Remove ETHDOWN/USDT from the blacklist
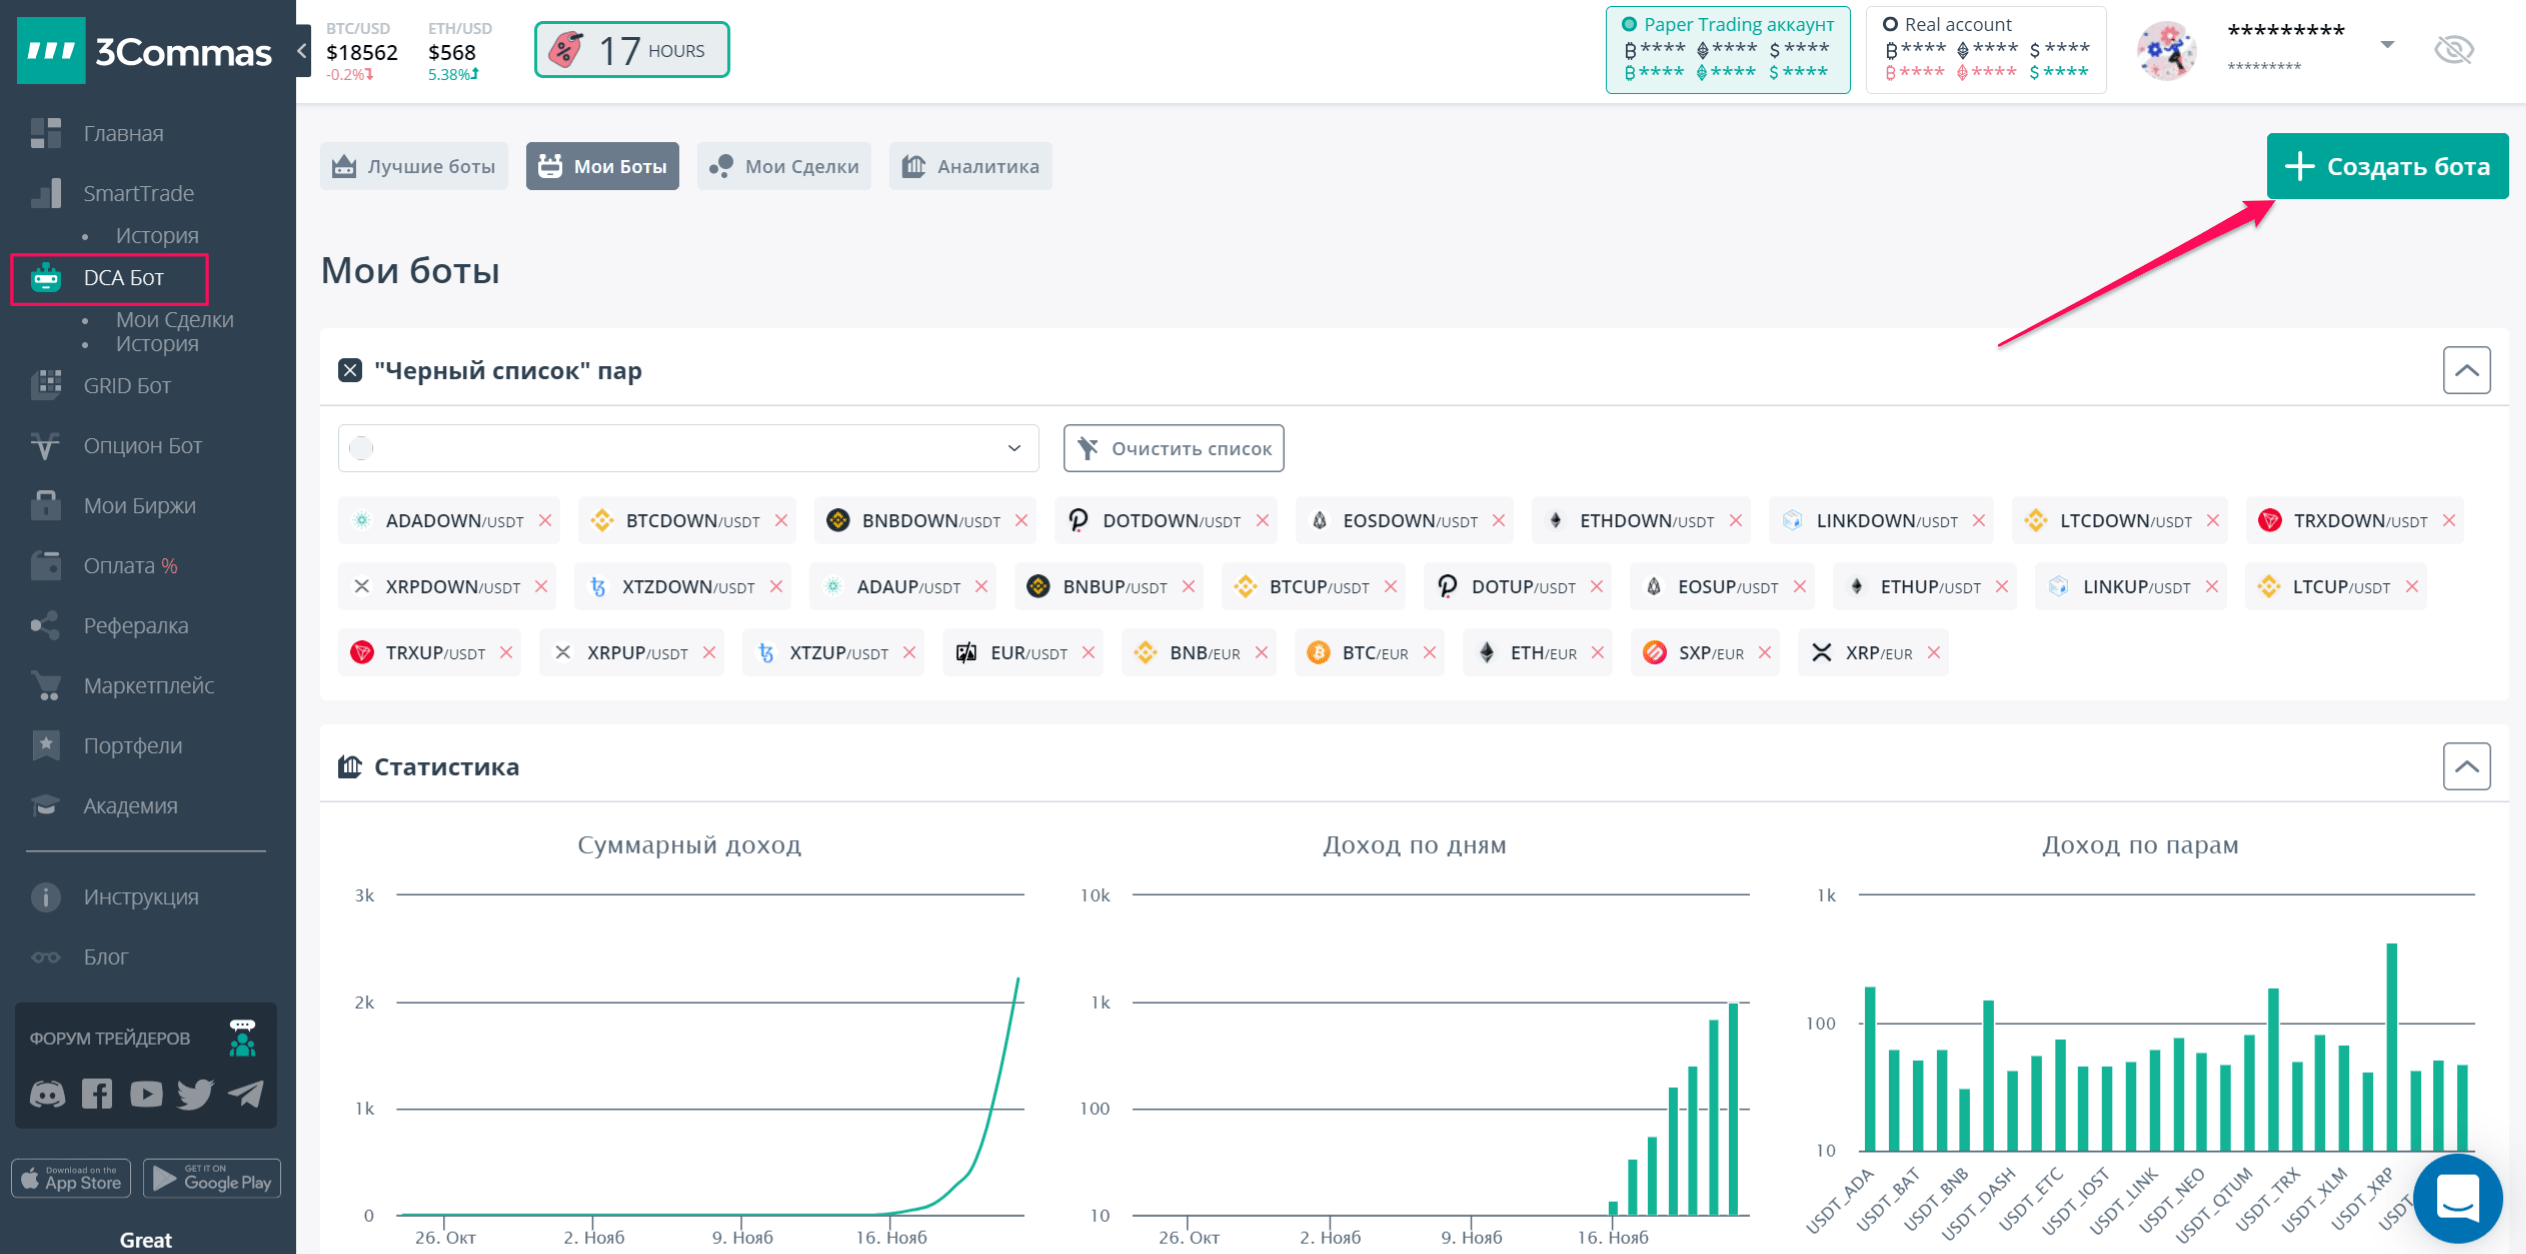2526x1254 pixels. click(1735, 520)
